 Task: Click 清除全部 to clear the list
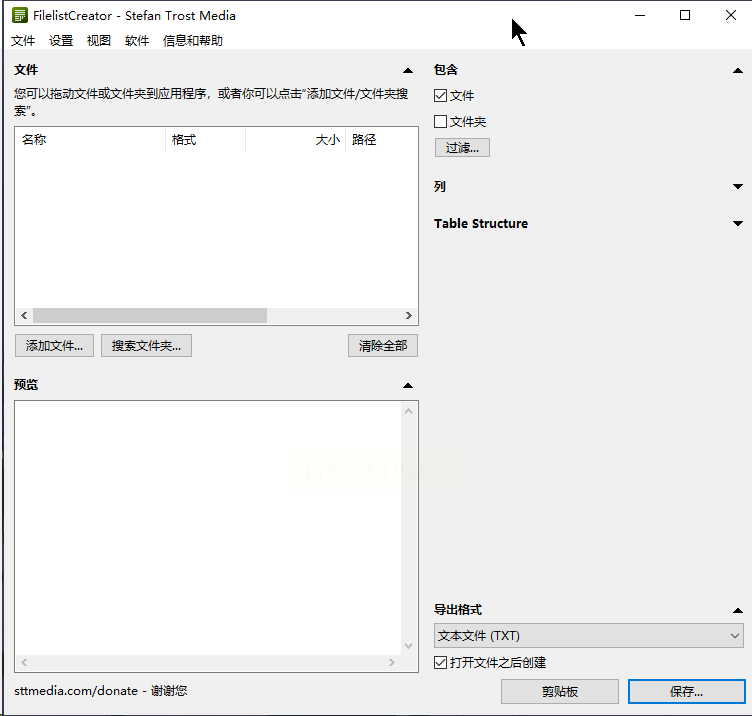click(x=383, y=346)
